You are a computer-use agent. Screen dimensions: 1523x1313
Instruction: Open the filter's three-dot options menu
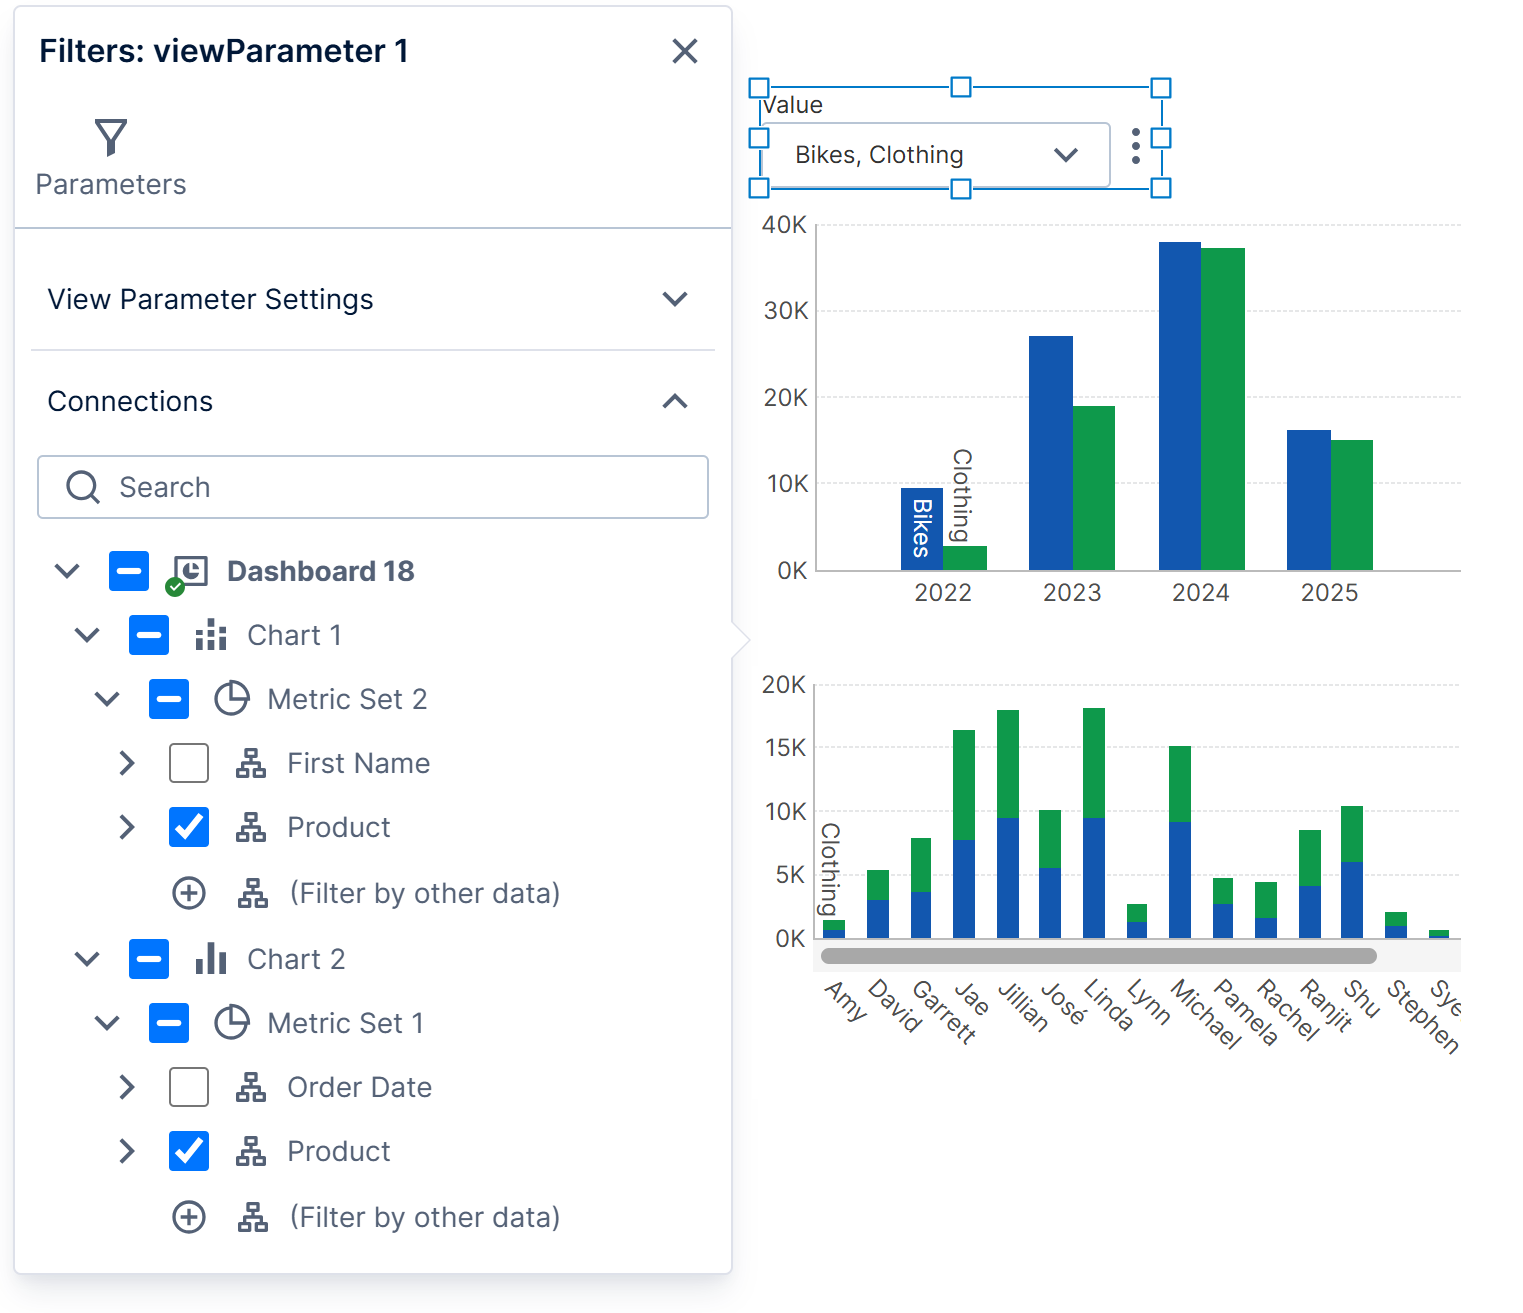pos(1135,146)
